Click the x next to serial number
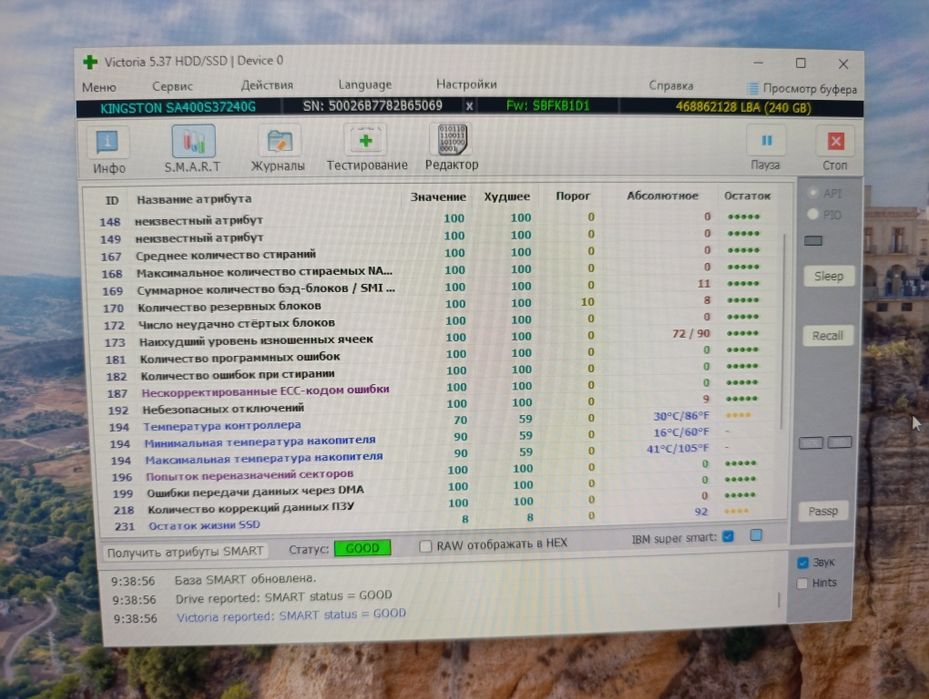This screenshot has width=929, height=699. (x=469, y=106)
